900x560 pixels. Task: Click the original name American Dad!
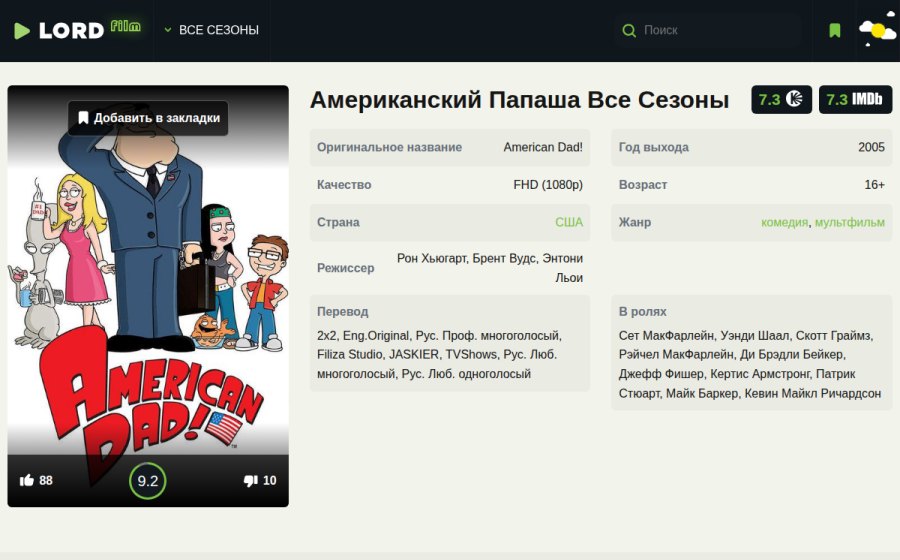pos(543,147)
